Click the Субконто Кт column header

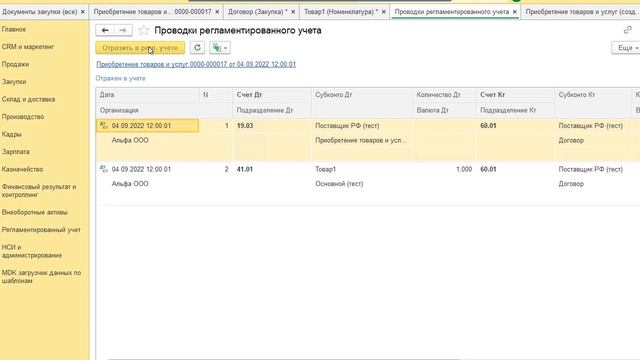(592, 95)
